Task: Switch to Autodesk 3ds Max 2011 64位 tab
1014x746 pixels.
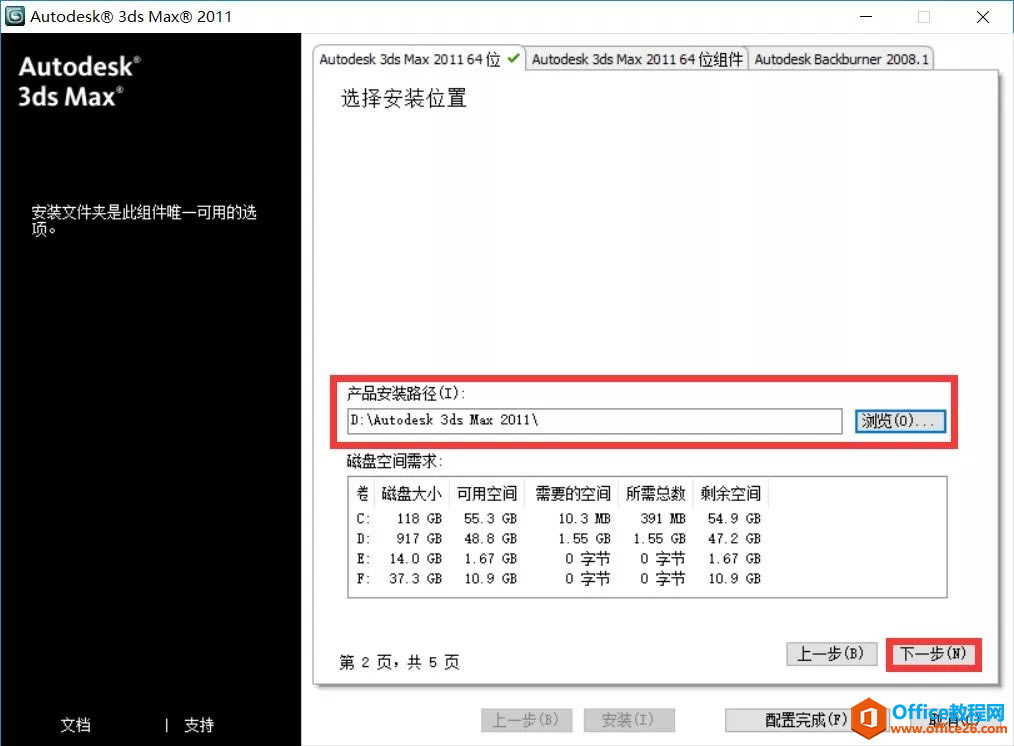Action: coord(418,59)
